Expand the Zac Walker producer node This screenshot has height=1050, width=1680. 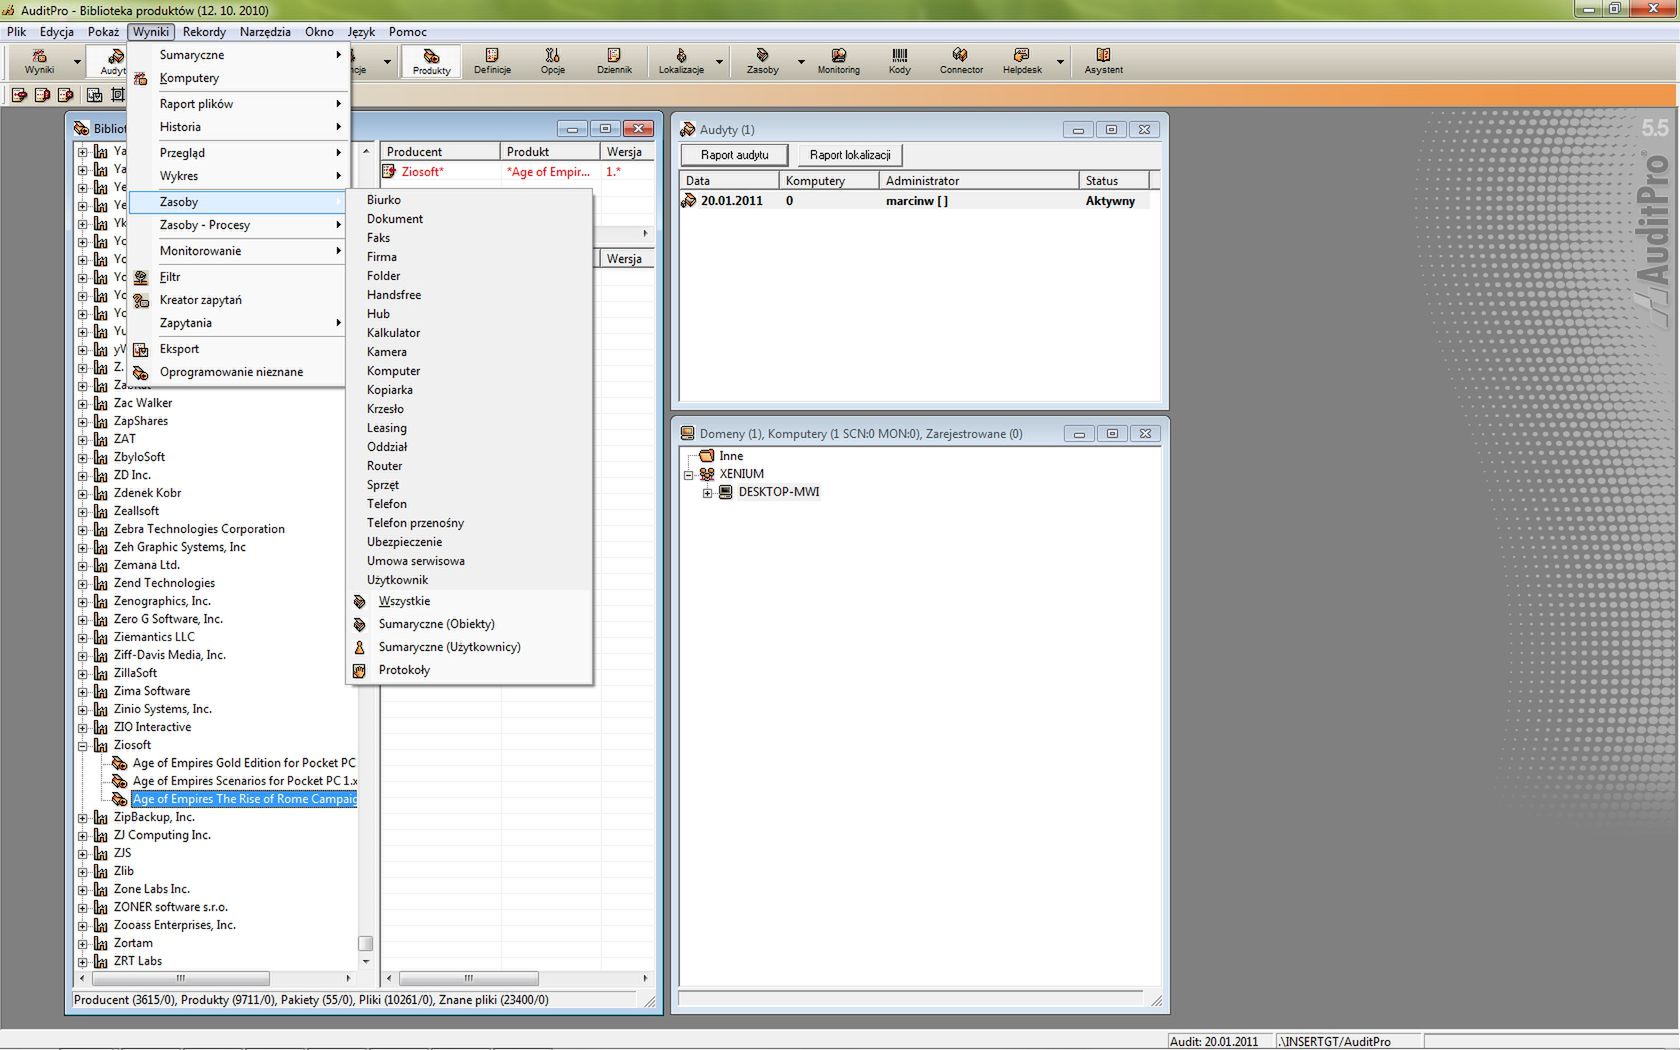tap(83, 403)
